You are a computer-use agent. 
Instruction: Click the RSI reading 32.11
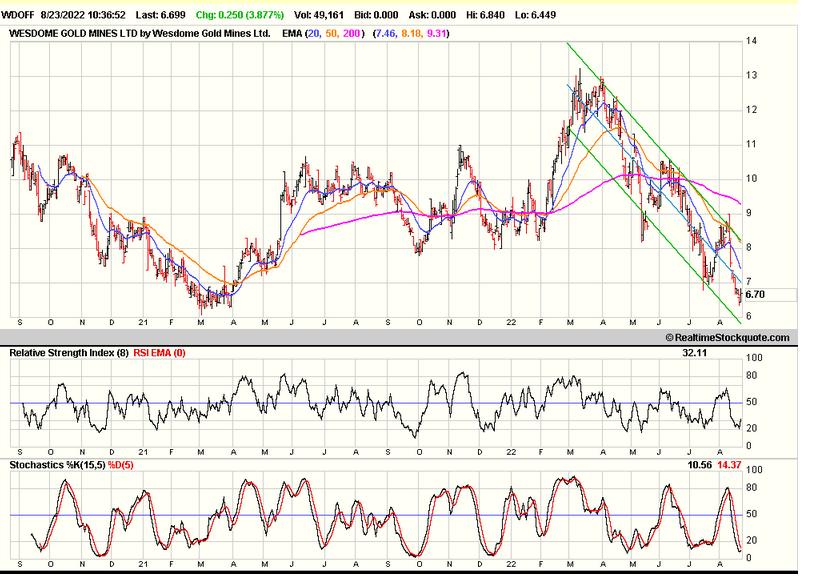(x=696, y=353)
